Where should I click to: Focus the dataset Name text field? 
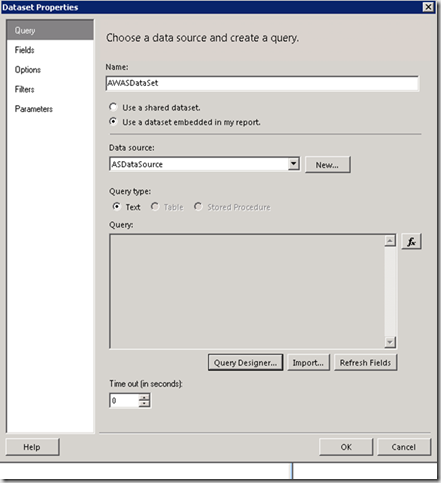[x=262, y=83]
